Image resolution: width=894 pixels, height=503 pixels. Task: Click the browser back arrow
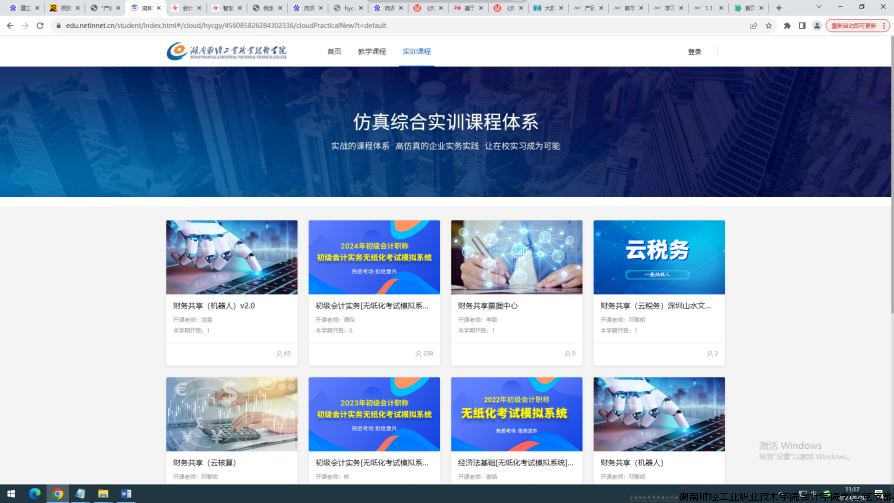coord(10,25)
